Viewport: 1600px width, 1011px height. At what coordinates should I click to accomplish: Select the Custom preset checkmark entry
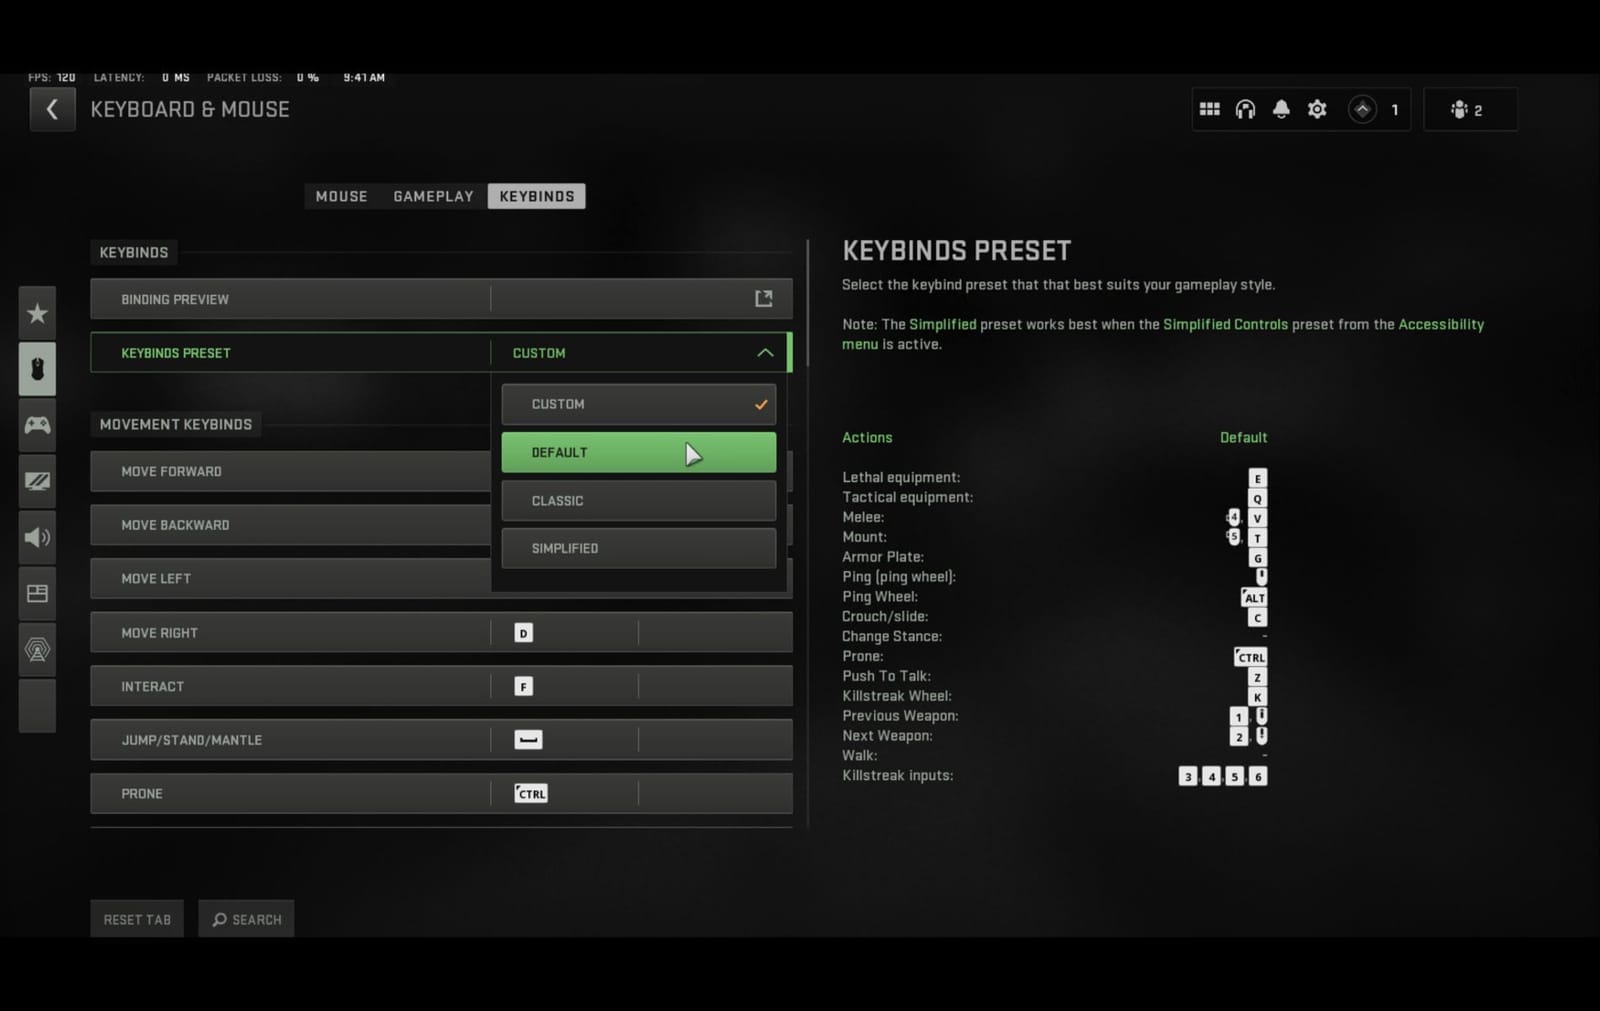(x=639, y=404)
